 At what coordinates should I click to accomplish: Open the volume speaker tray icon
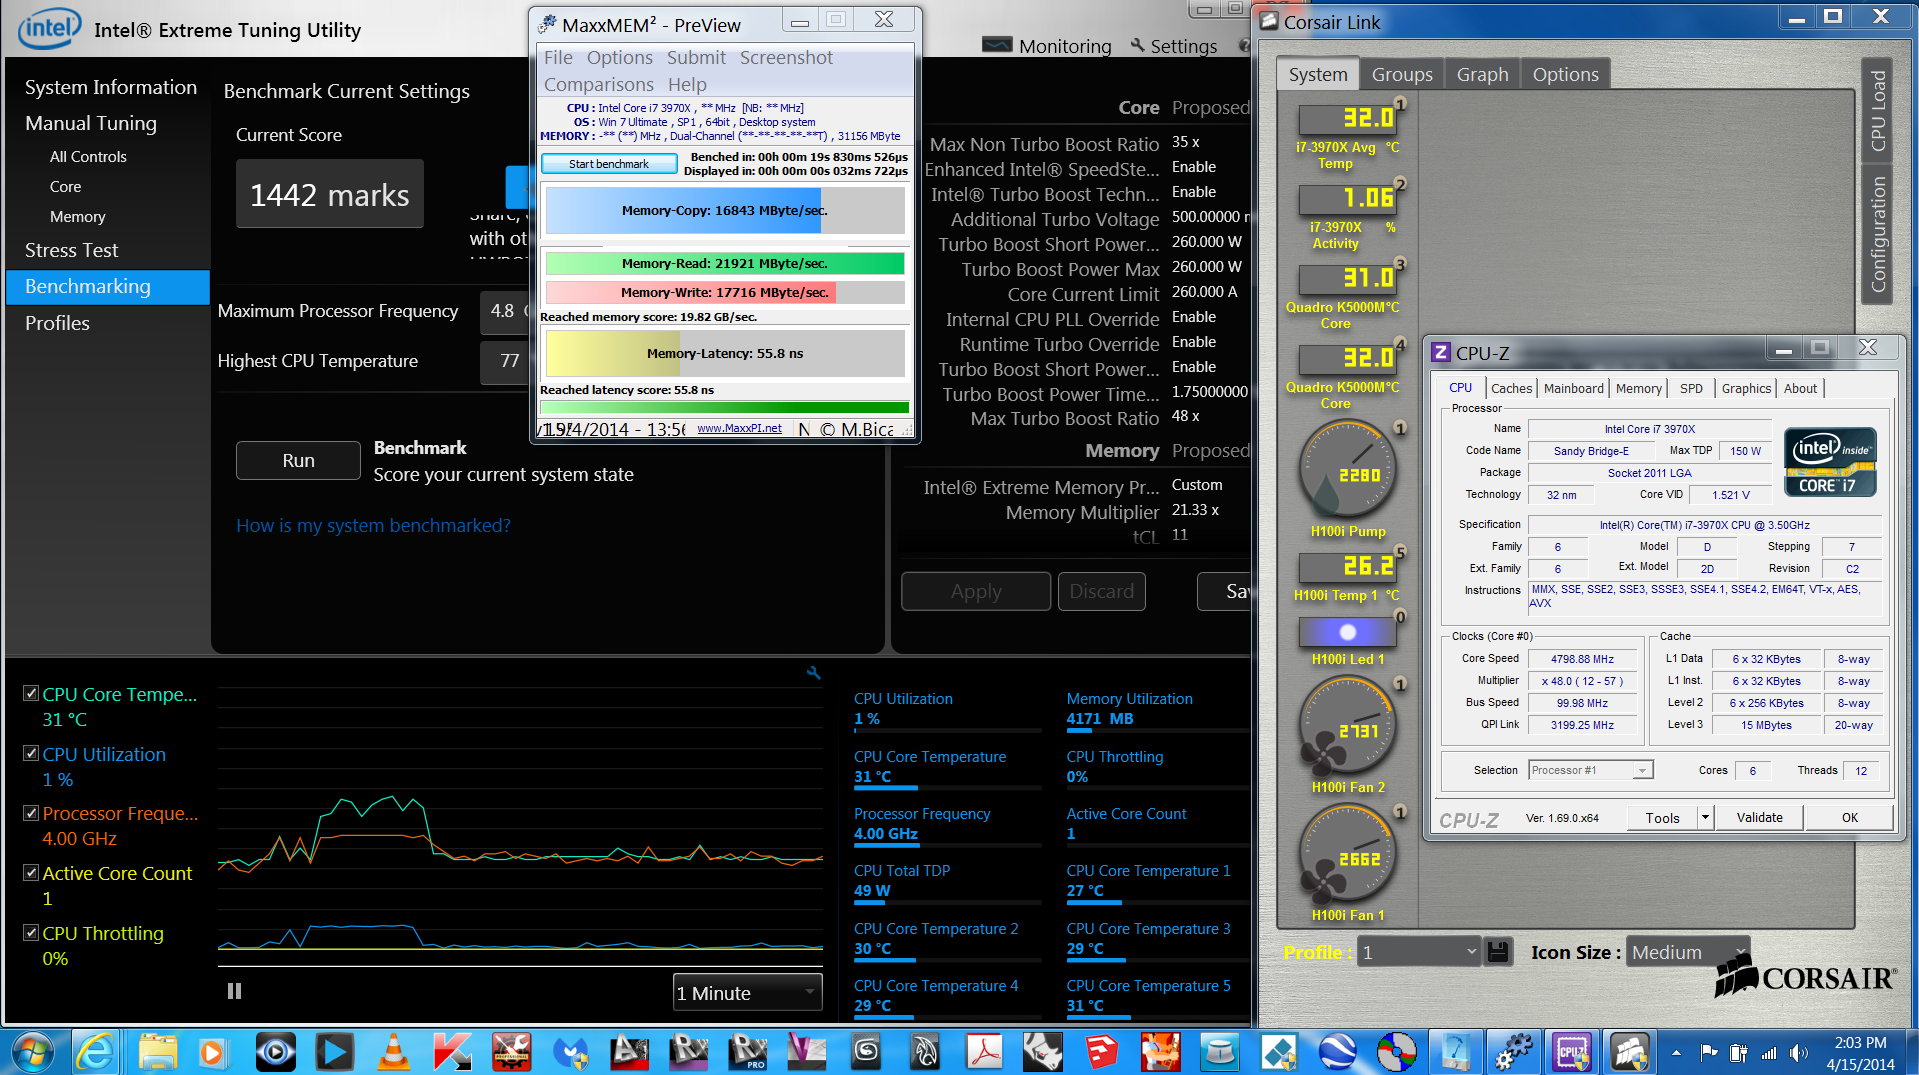(x=1799, y=1052)
